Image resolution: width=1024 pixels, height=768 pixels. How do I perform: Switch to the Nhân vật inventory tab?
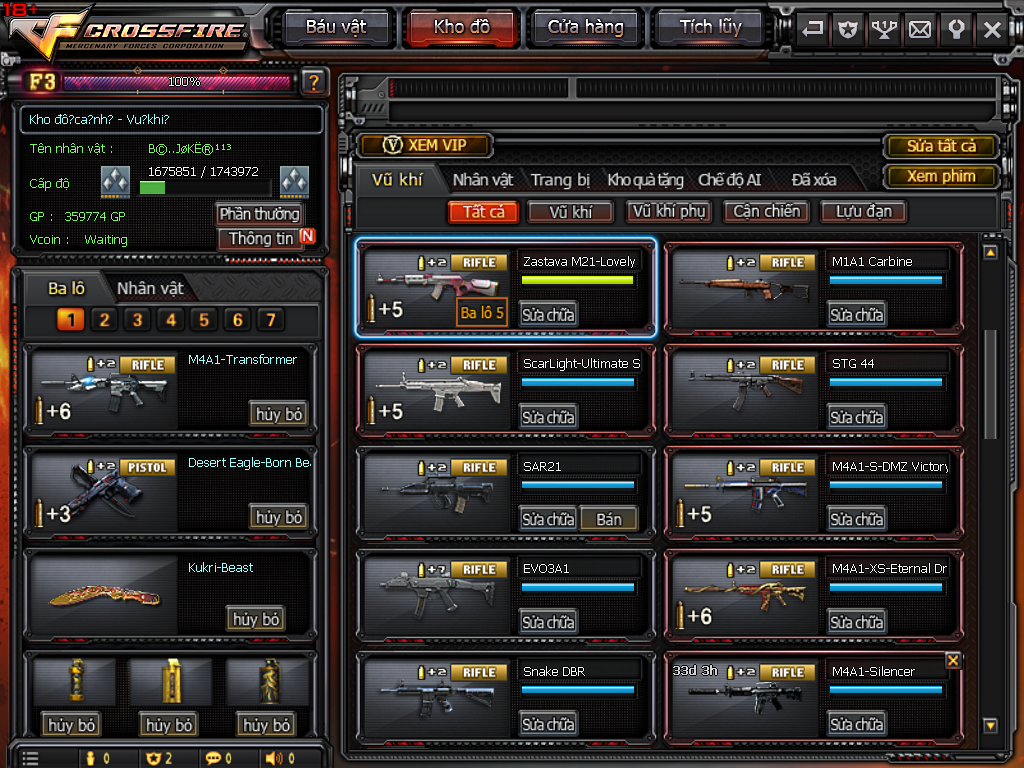click(483, 180)
